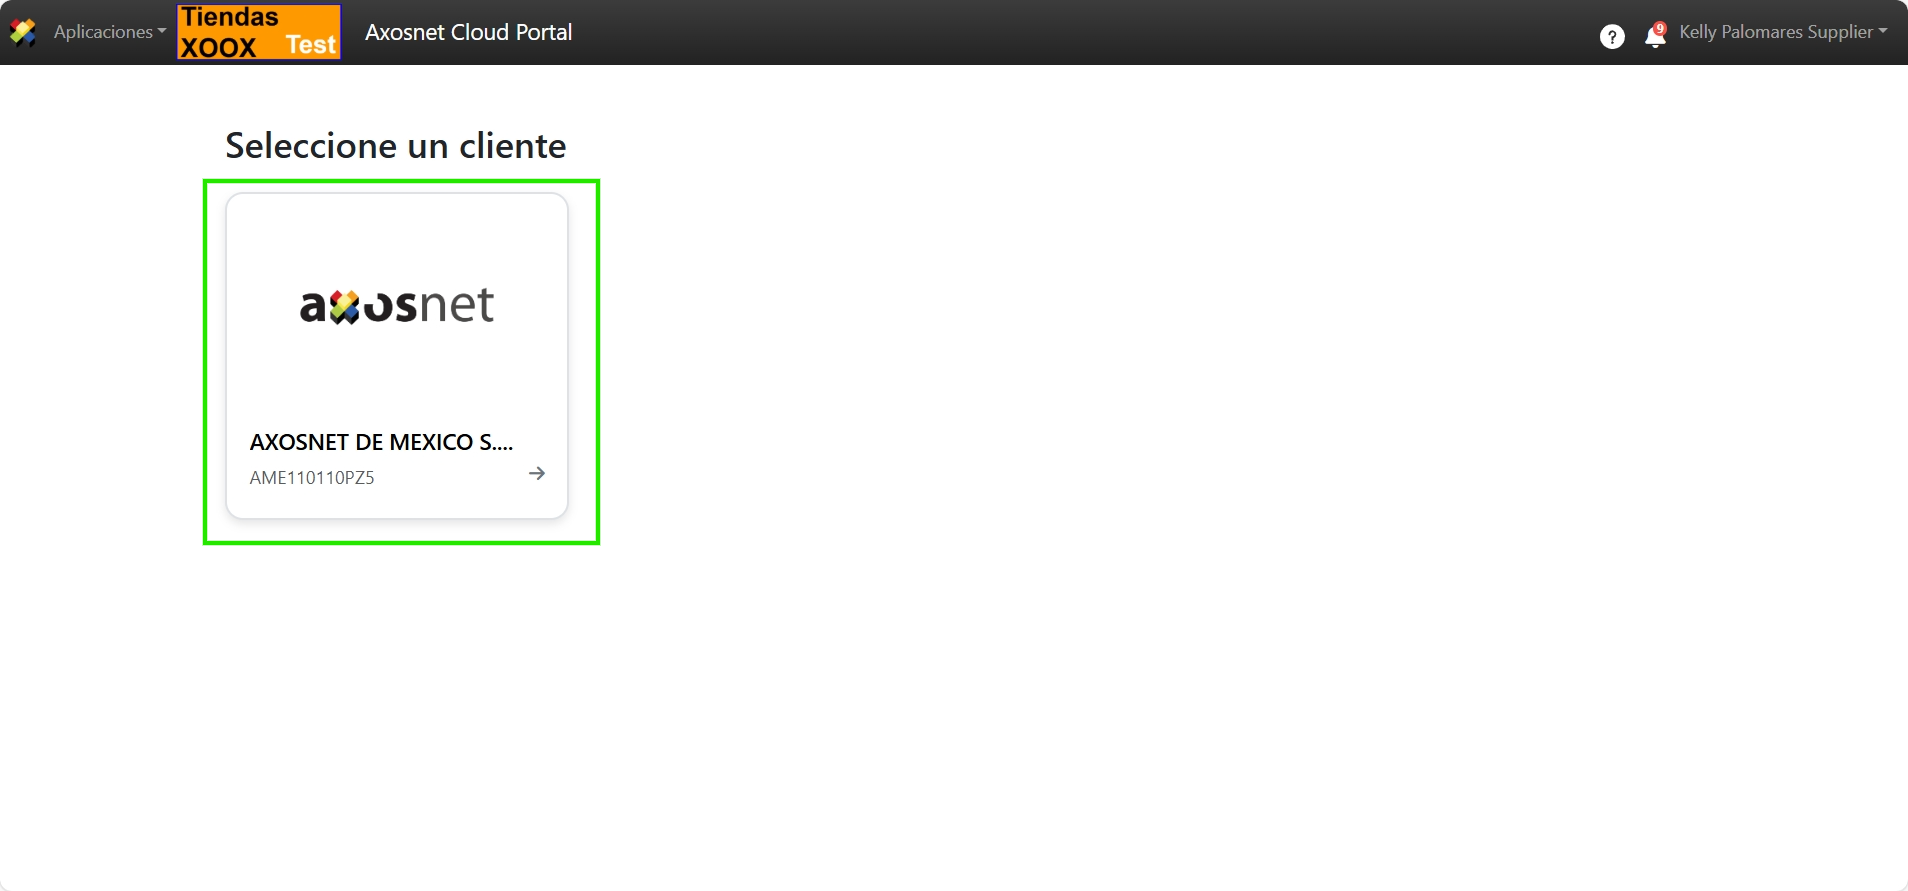Click the colorful Axosnet logo icon

coord(23,32)
